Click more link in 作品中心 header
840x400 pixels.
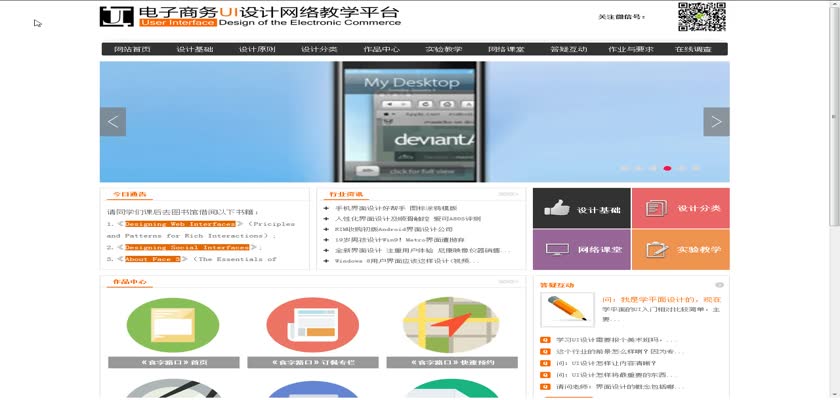pyautogui.click(x=508, y=282)
